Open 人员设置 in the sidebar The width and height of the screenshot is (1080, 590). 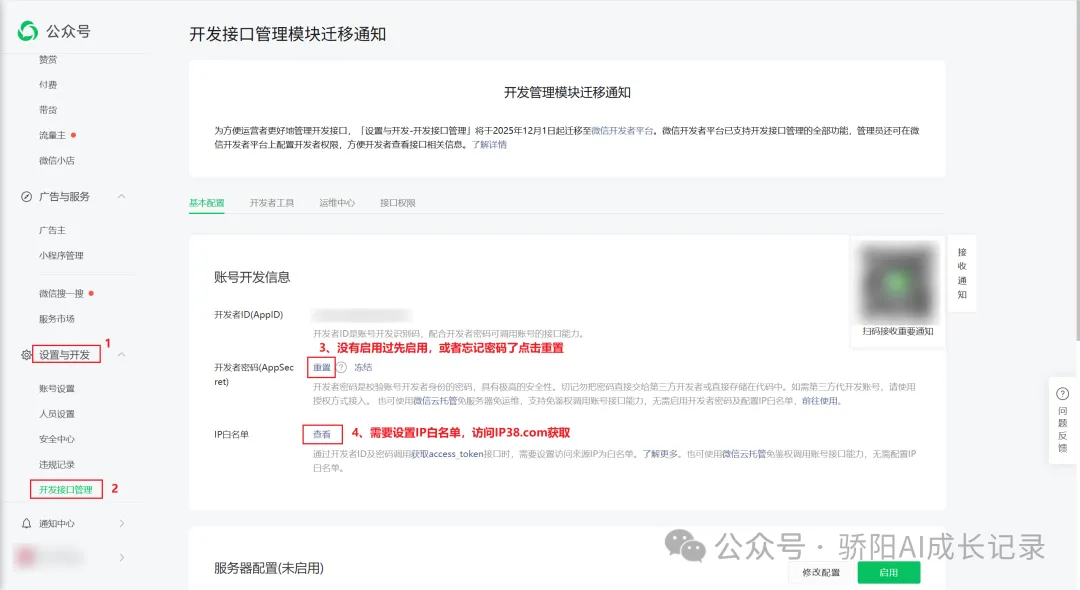click(56, 414)
